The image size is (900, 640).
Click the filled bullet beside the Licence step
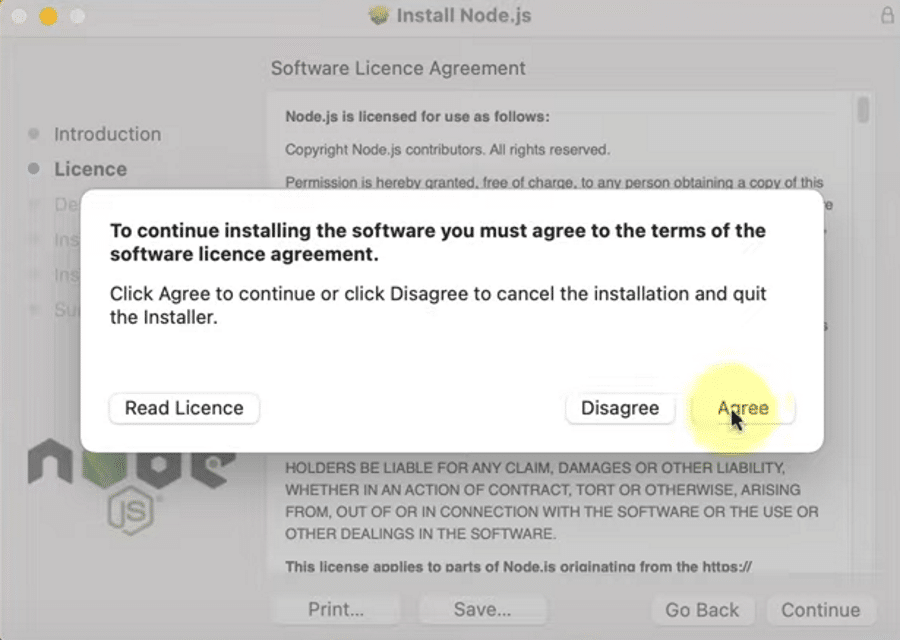point(33,170)
